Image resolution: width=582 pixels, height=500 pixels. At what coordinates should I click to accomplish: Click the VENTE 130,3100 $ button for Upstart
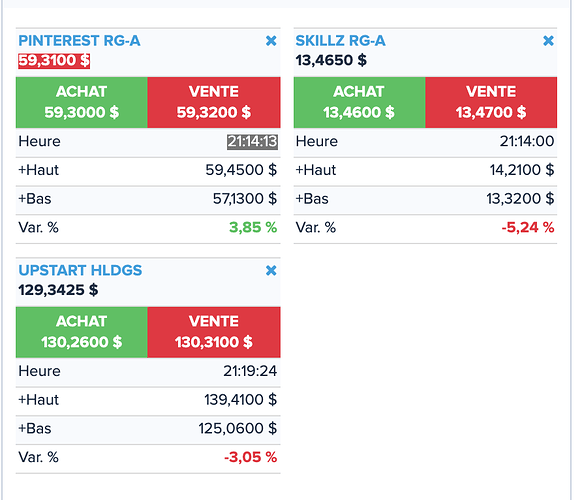(214, 332)
